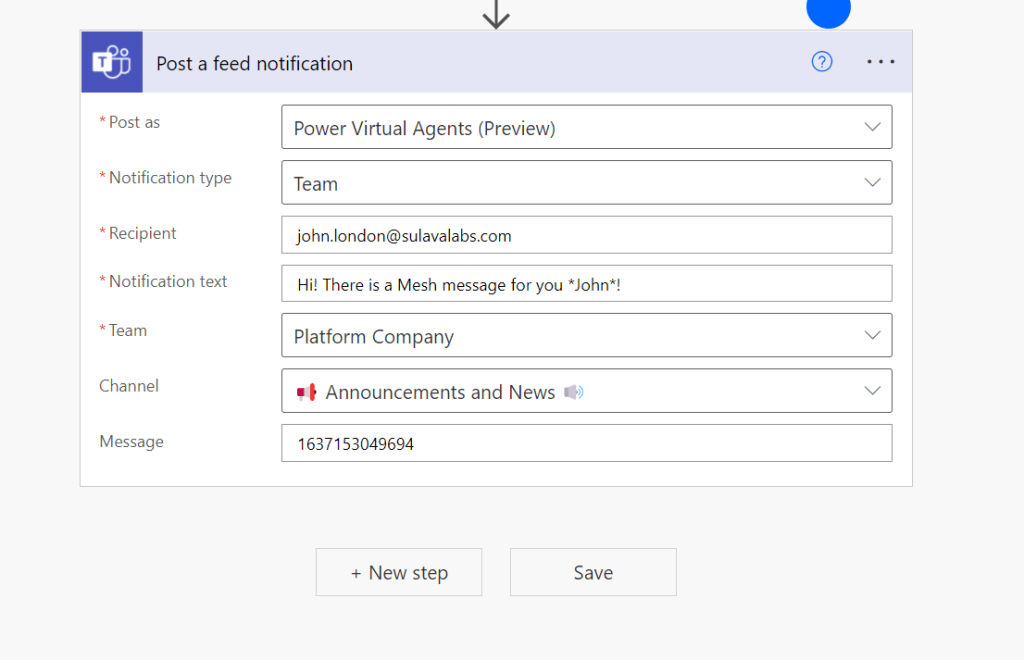Click the Recipient email input field
This screenshot has width=1024, height=660.
coord(586,236)
